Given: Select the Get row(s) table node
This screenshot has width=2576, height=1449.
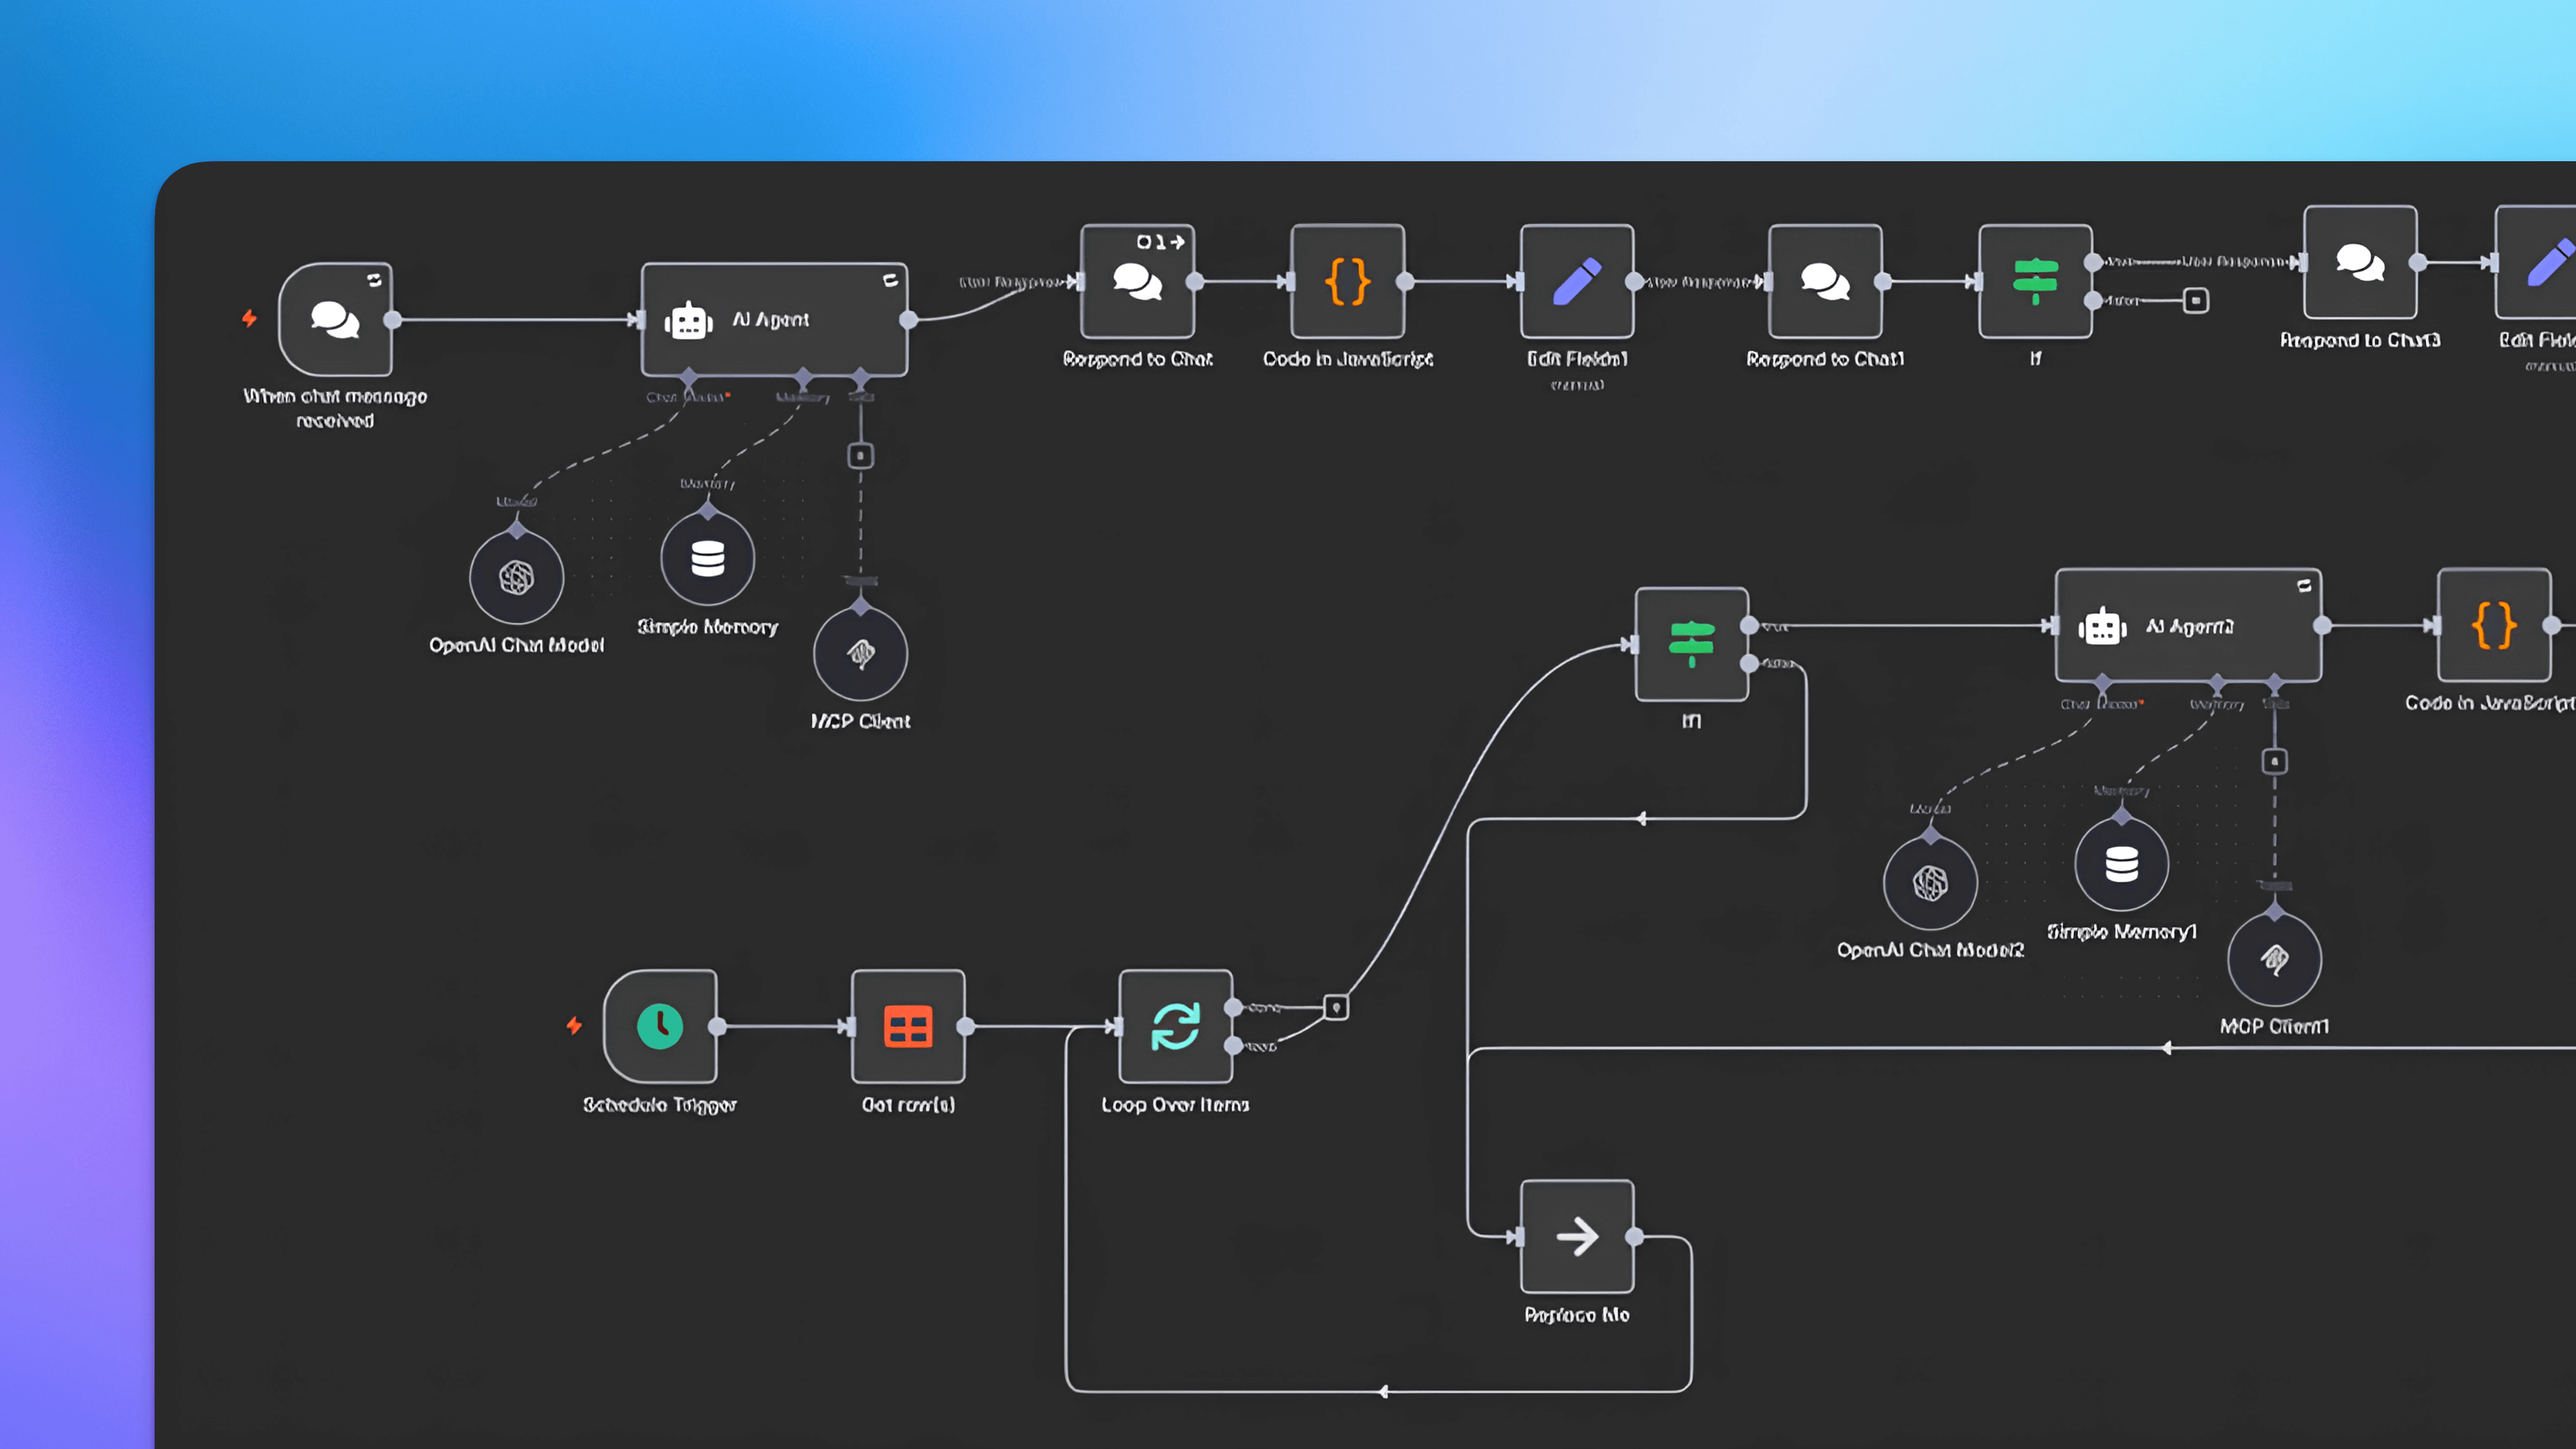Looking at the screenshot, I should [908, 1026].
